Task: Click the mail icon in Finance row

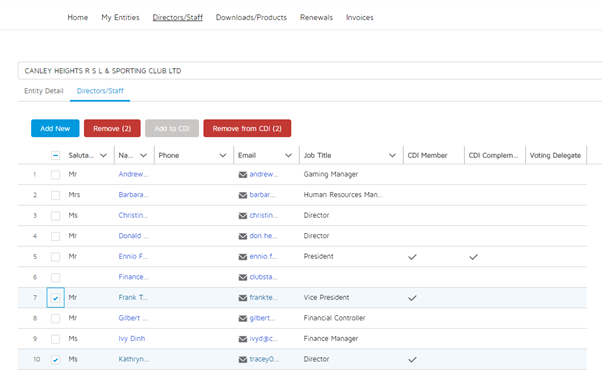Action: tap(243, 278)
